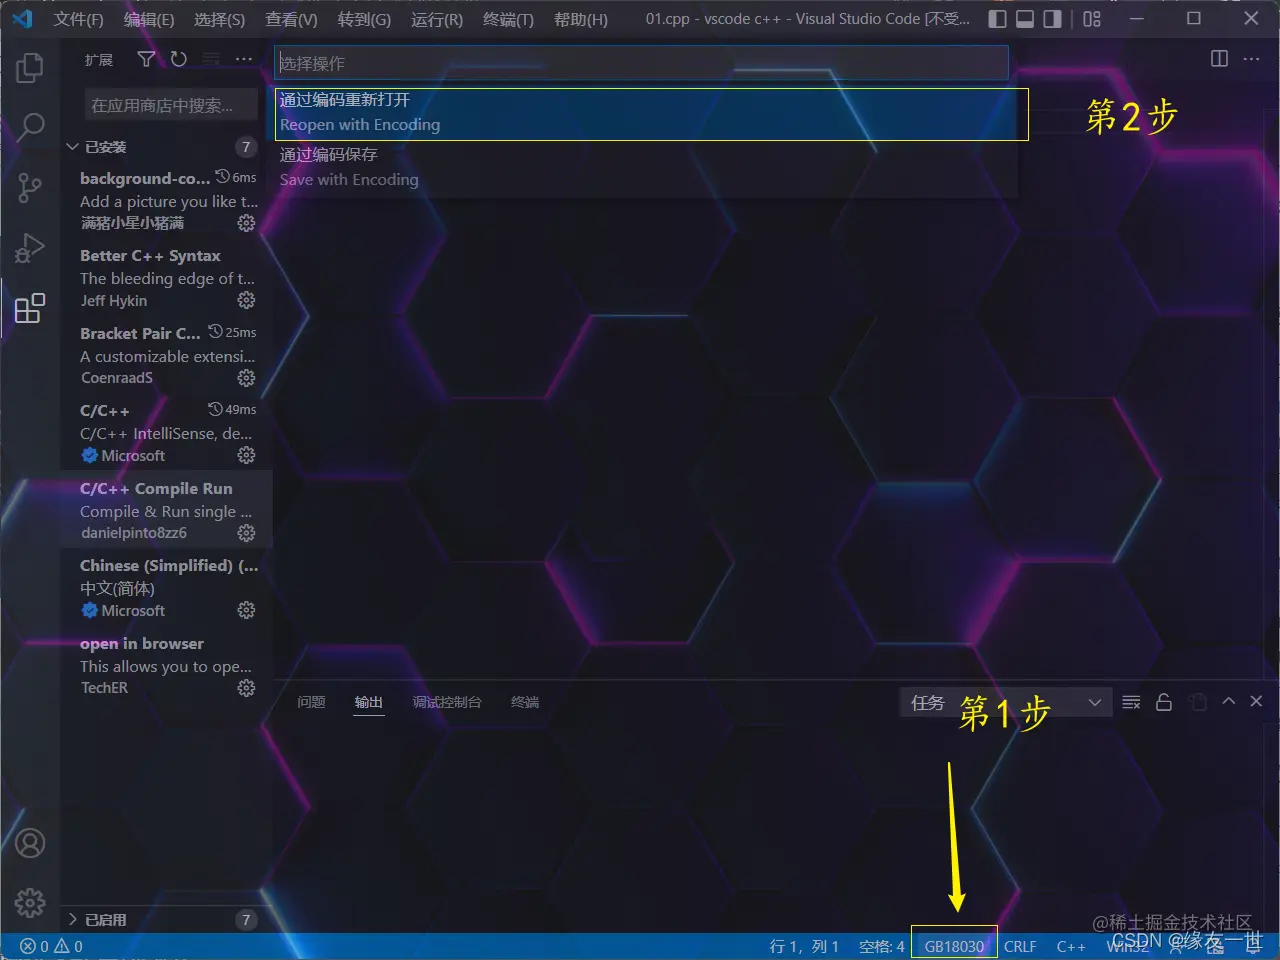This screenshot has height=960, width=1280.
Task: Select the Extensions icon in activity bar
Action: click(x=30, y=308)
